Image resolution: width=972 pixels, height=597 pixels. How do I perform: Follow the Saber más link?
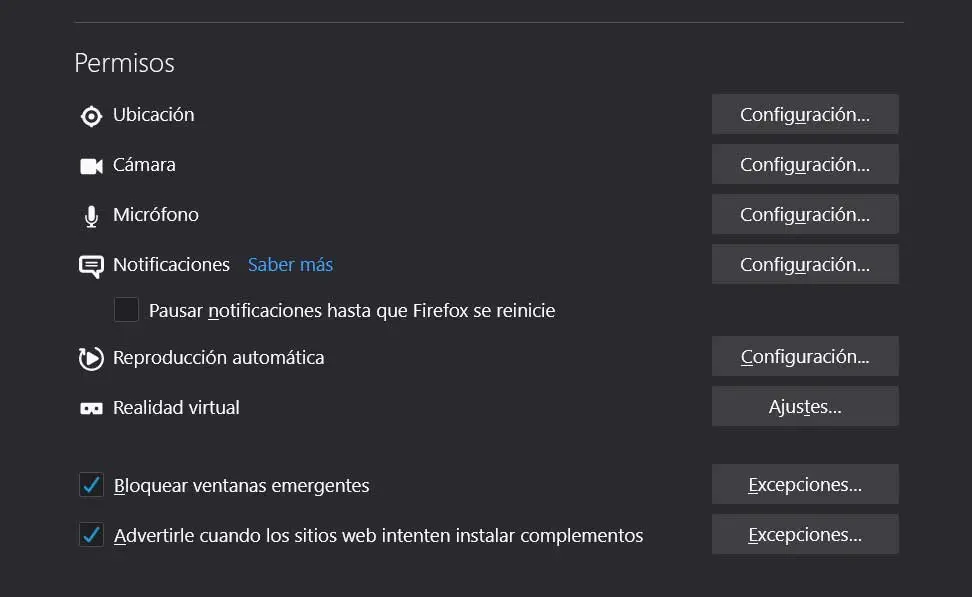[x=290, y=265]
